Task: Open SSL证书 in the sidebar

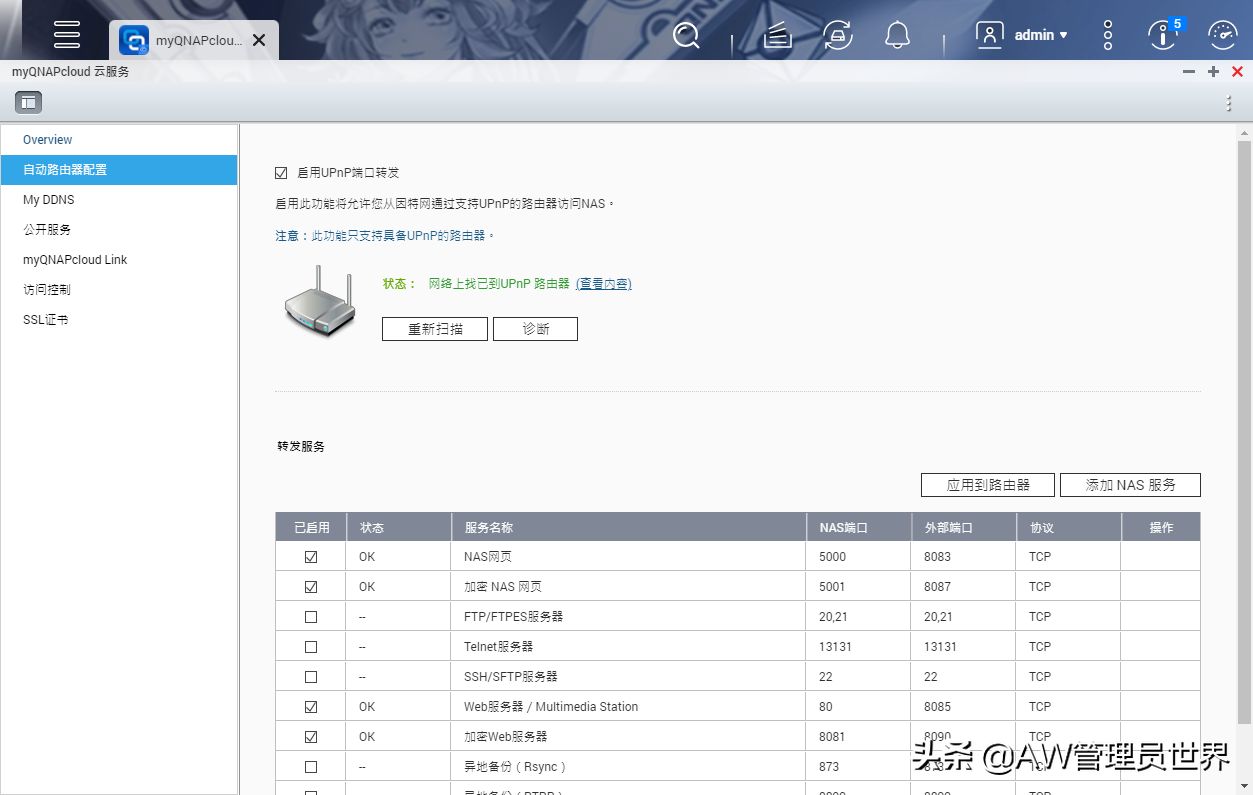Action: pyautogui.click(x=118, y=320)
